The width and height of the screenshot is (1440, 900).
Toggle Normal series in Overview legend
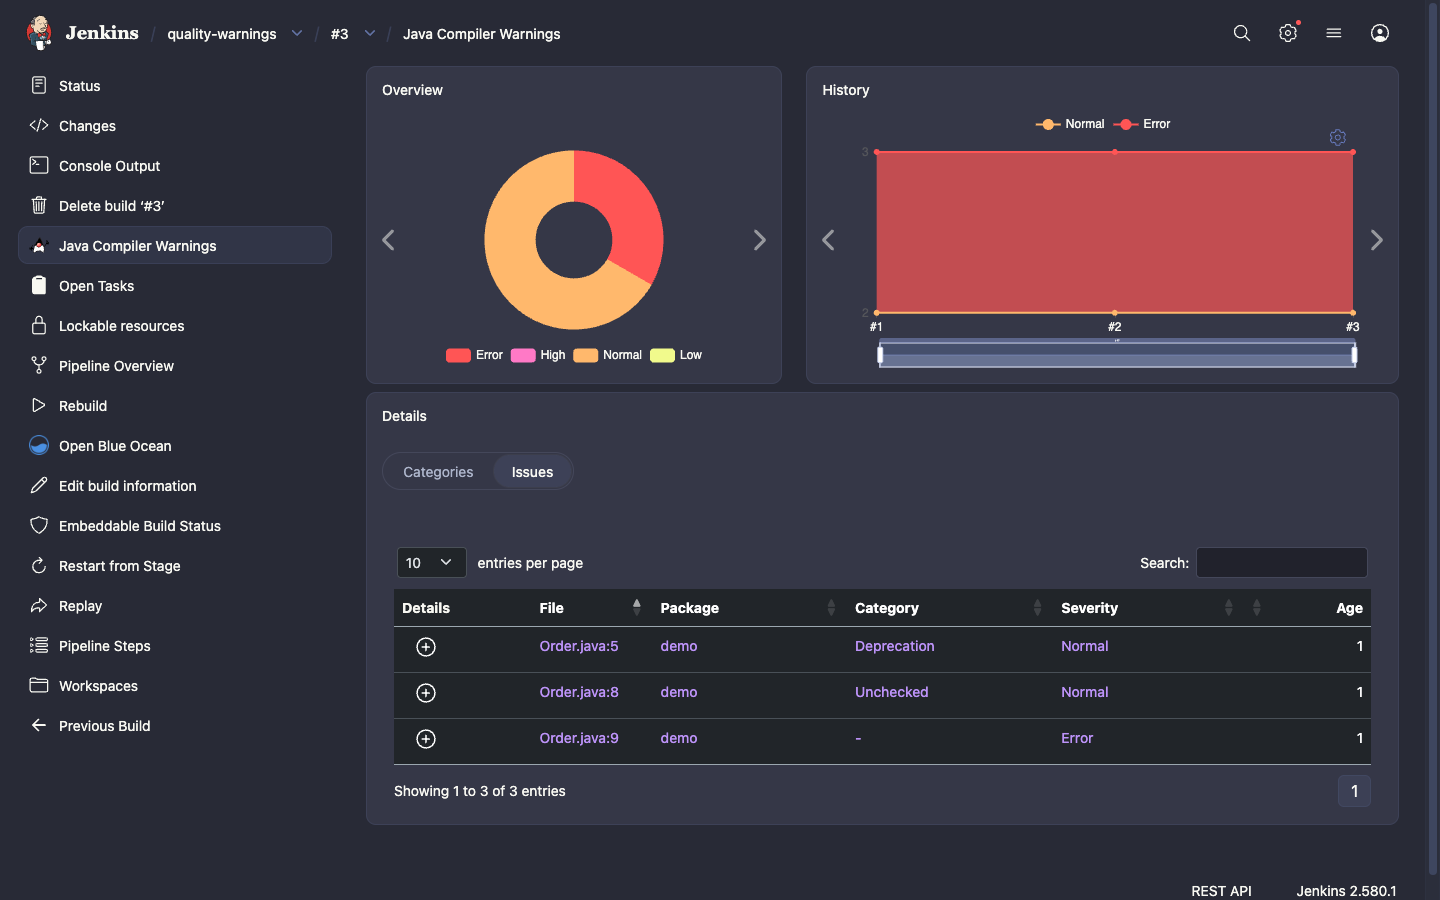(608, 355)
